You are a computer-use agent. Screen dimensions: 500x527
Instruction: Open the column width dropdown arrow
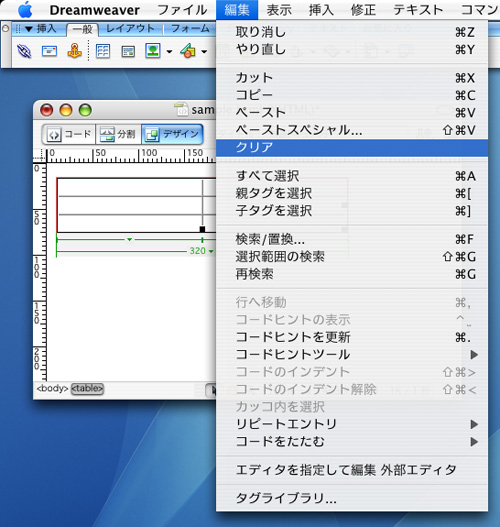click(x=129, y=240)
